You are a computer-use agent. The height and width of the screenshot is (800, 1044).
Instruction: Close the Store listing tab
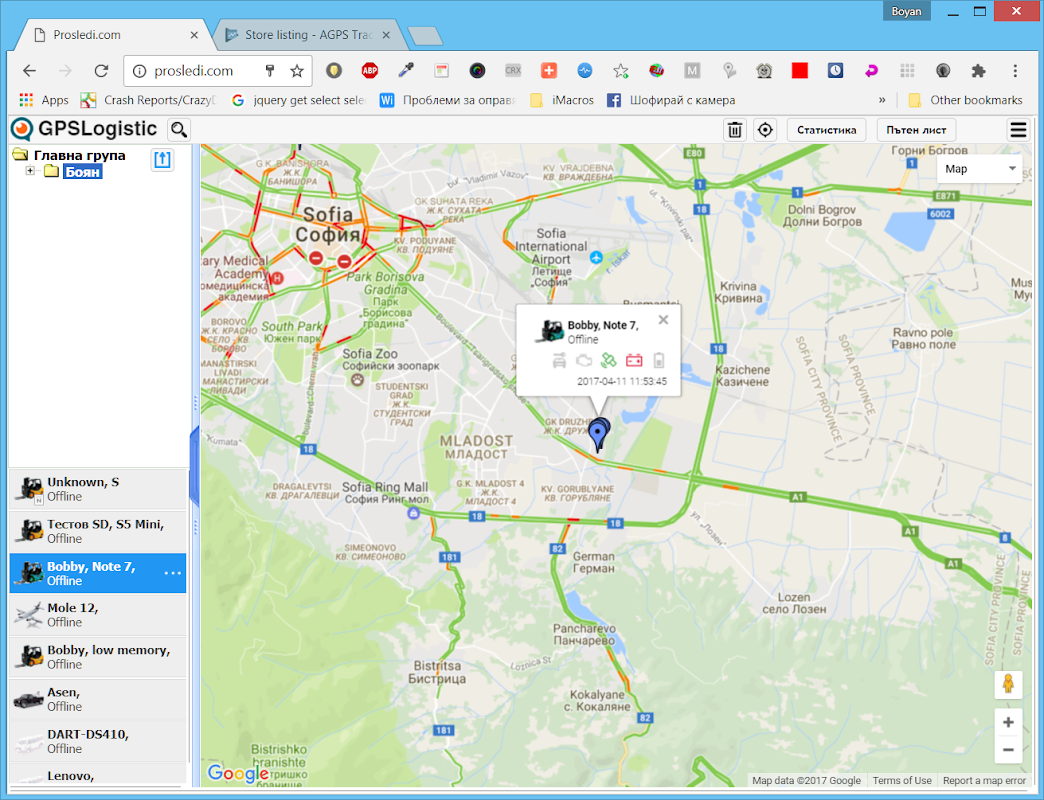coord(386,35)
